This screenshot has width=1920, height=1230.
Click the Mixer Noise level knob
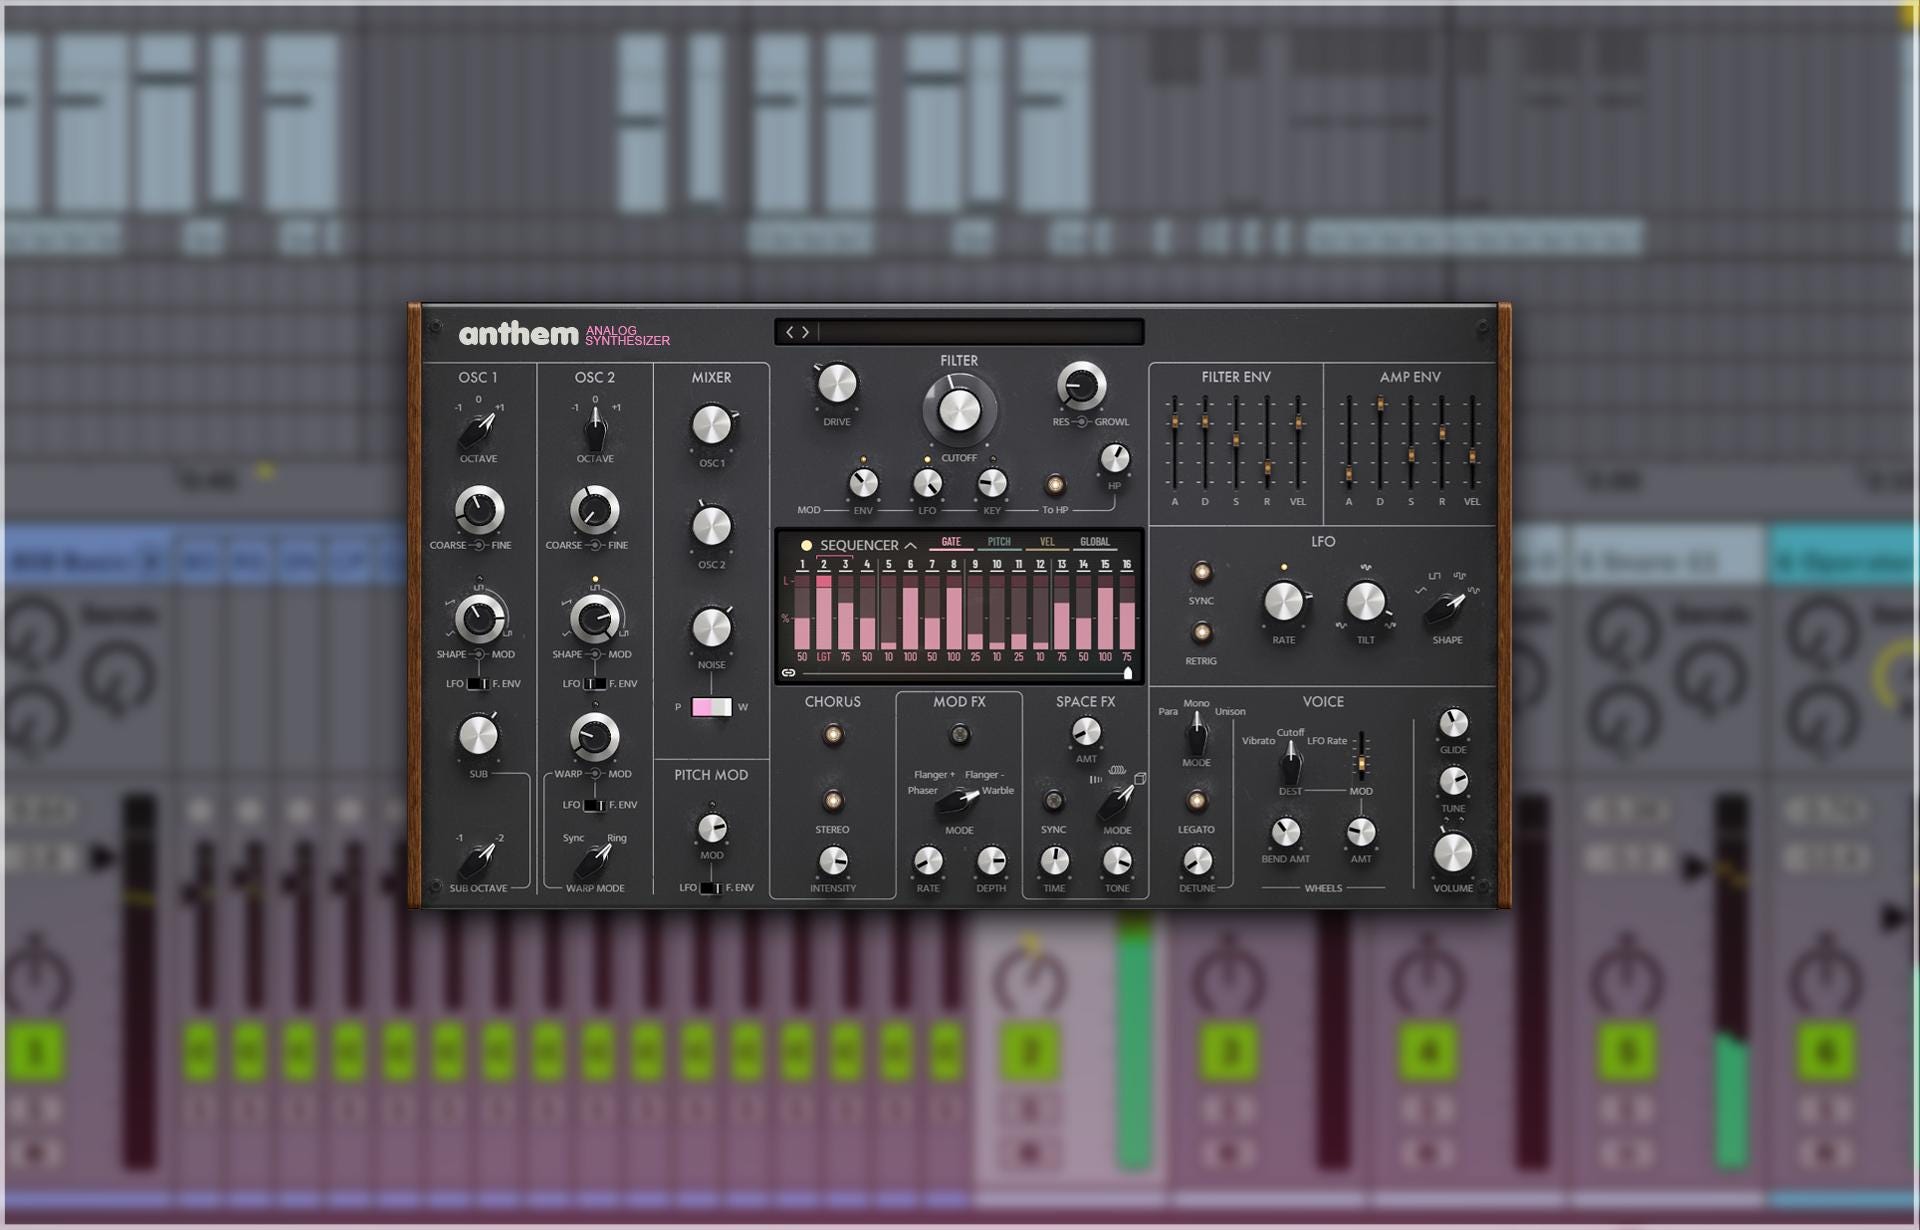tap(712, 628)
